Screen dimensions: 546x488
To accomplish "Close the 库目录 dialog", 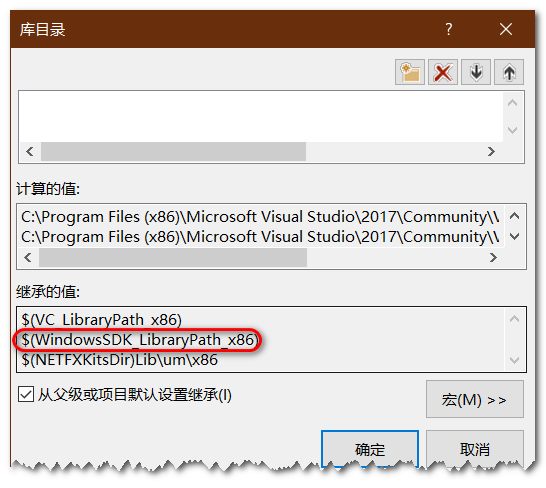I will click(506, 29).
